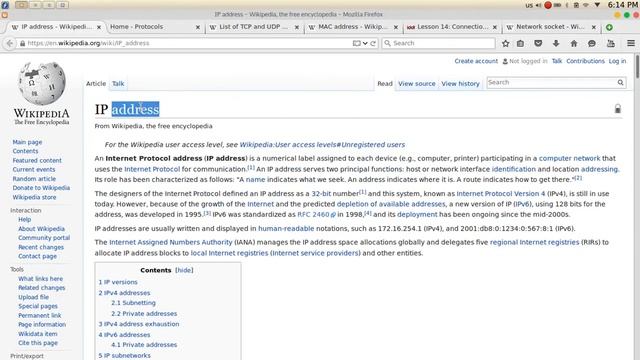The image size is (640, 360).
Task: Click Donate to Wikipedia link
Action: pos(41,188)
